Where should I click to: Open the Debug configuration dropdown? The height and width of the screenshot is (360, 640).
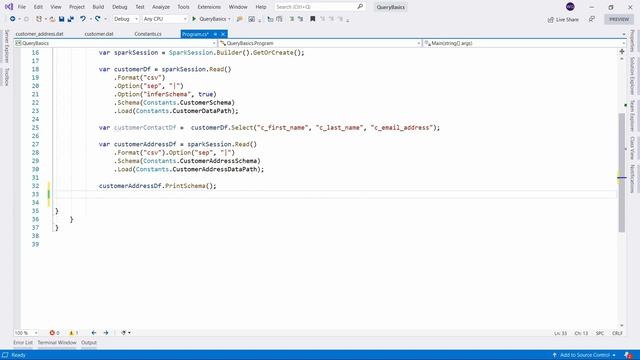click(x=126, y=19)
